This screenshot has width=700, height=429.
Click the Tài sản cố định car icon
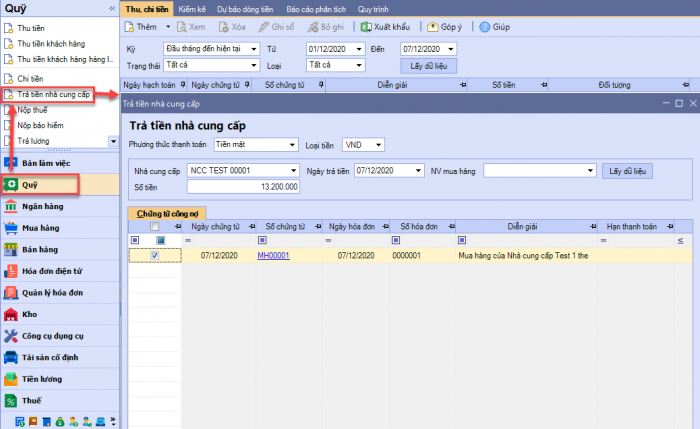click(11, 357)
